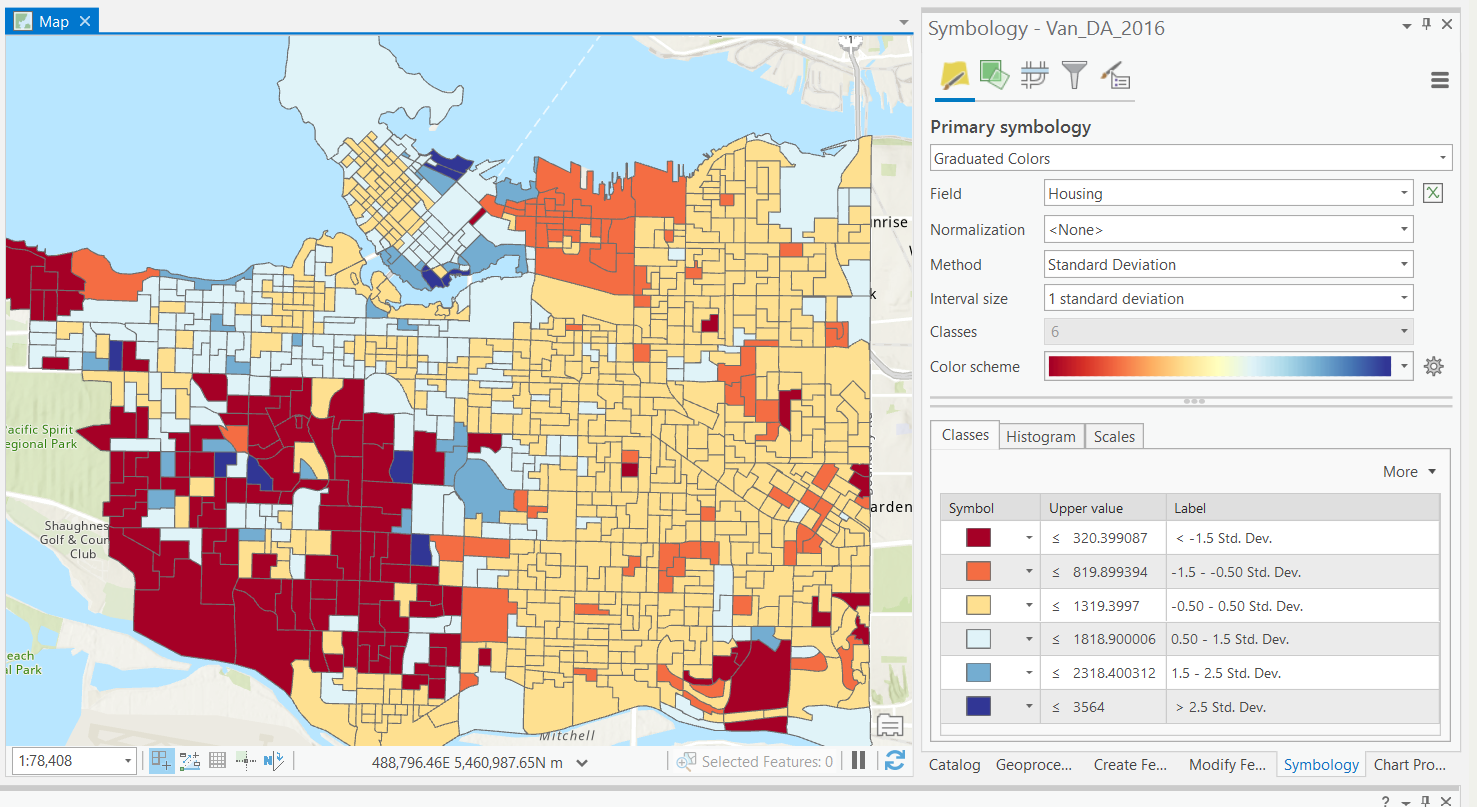Viewport: 1477px width, 807px height.
Task: Open the Display filters funnel tab
Action: 1074,75
